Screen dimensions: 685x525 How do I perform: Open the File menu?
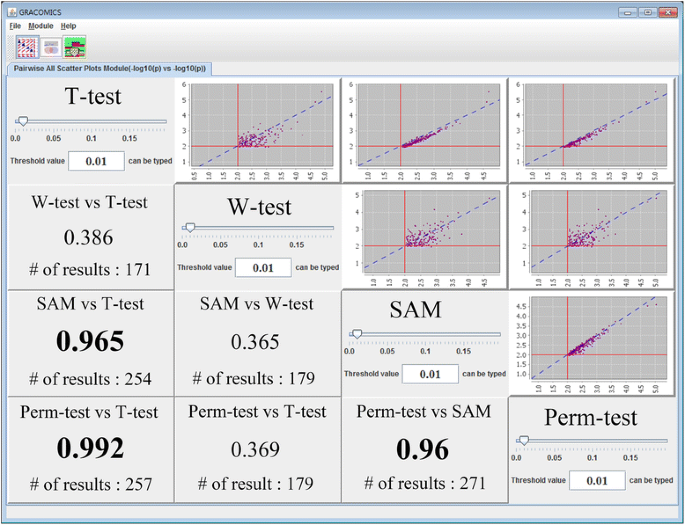coord(15,26)
